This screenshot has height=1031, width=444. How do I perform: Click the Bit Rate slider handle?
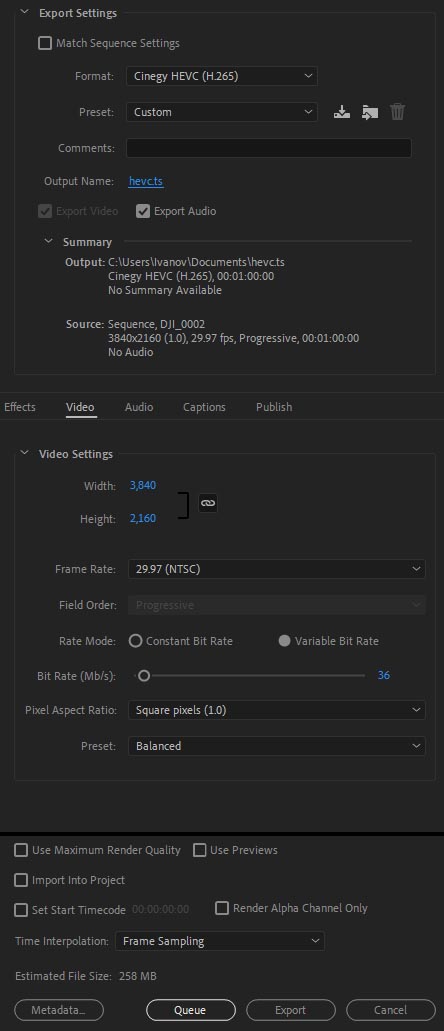coord(143,675)
